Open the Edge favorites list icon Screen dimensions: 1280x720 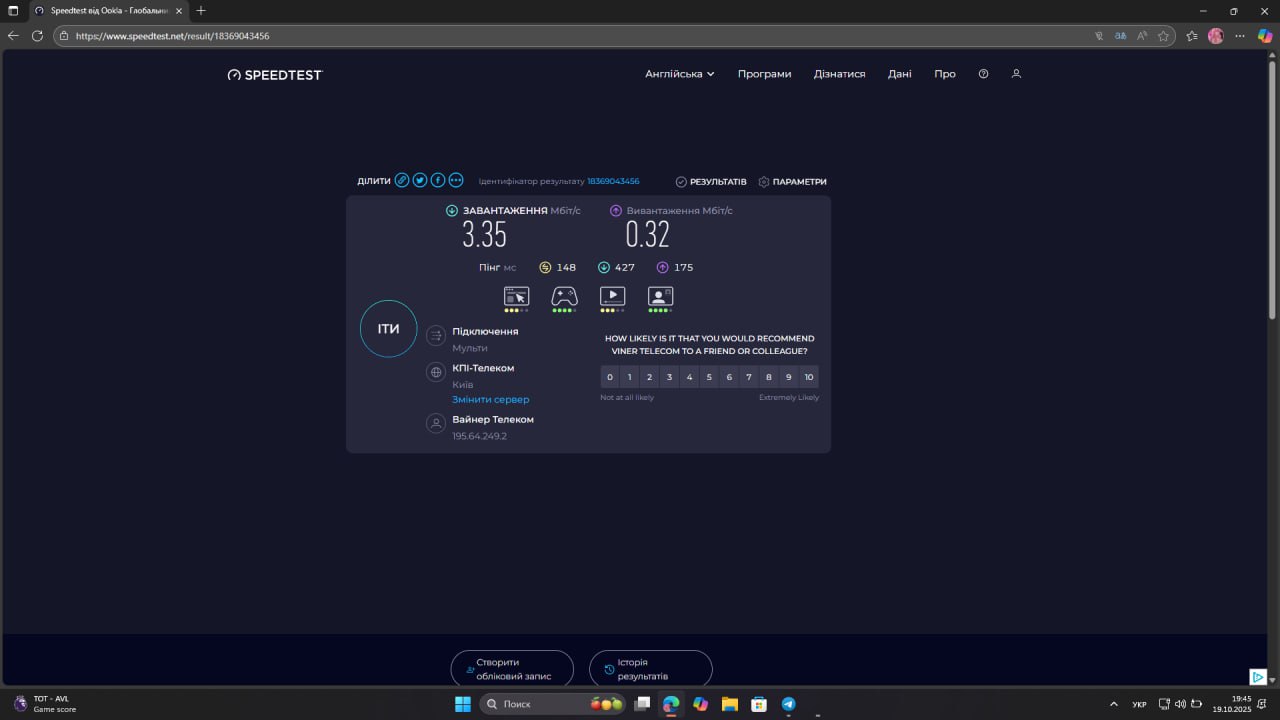pyautogui.click(x=1192, y=35)
